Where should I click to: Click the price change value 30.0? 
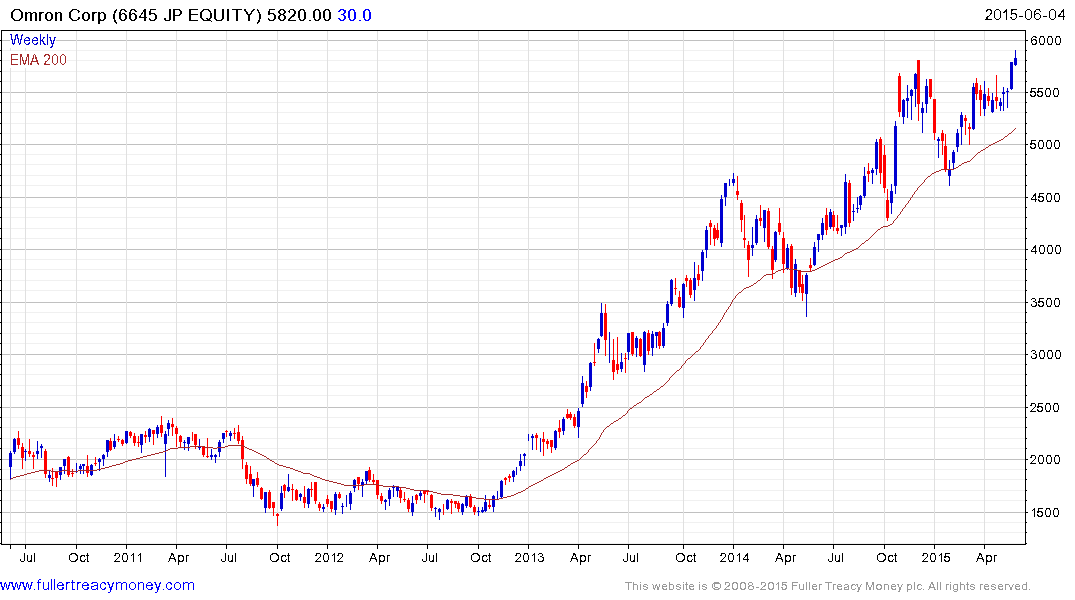tap(354, 15)
